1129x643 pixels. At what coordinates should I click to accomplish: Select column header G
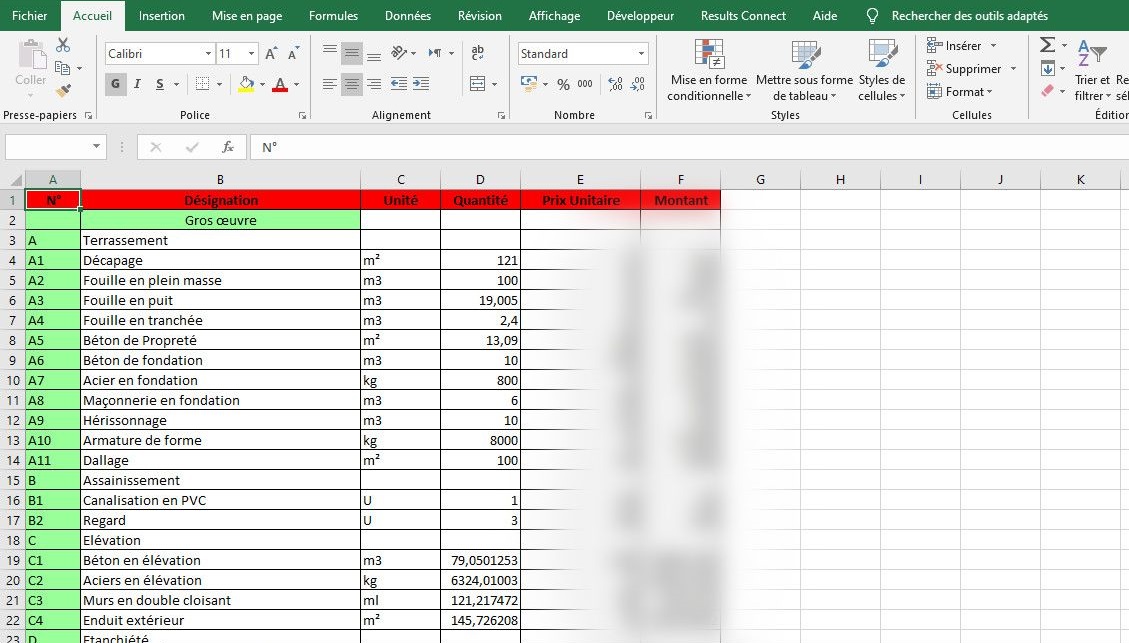click(x=760, y=179)
